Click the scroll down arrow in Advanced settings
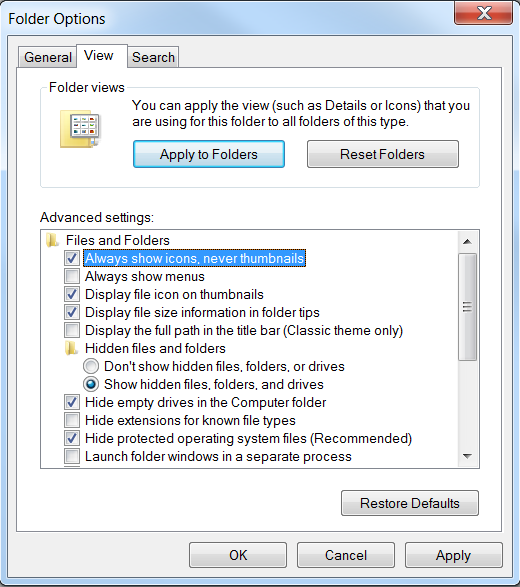 (467, 456)
